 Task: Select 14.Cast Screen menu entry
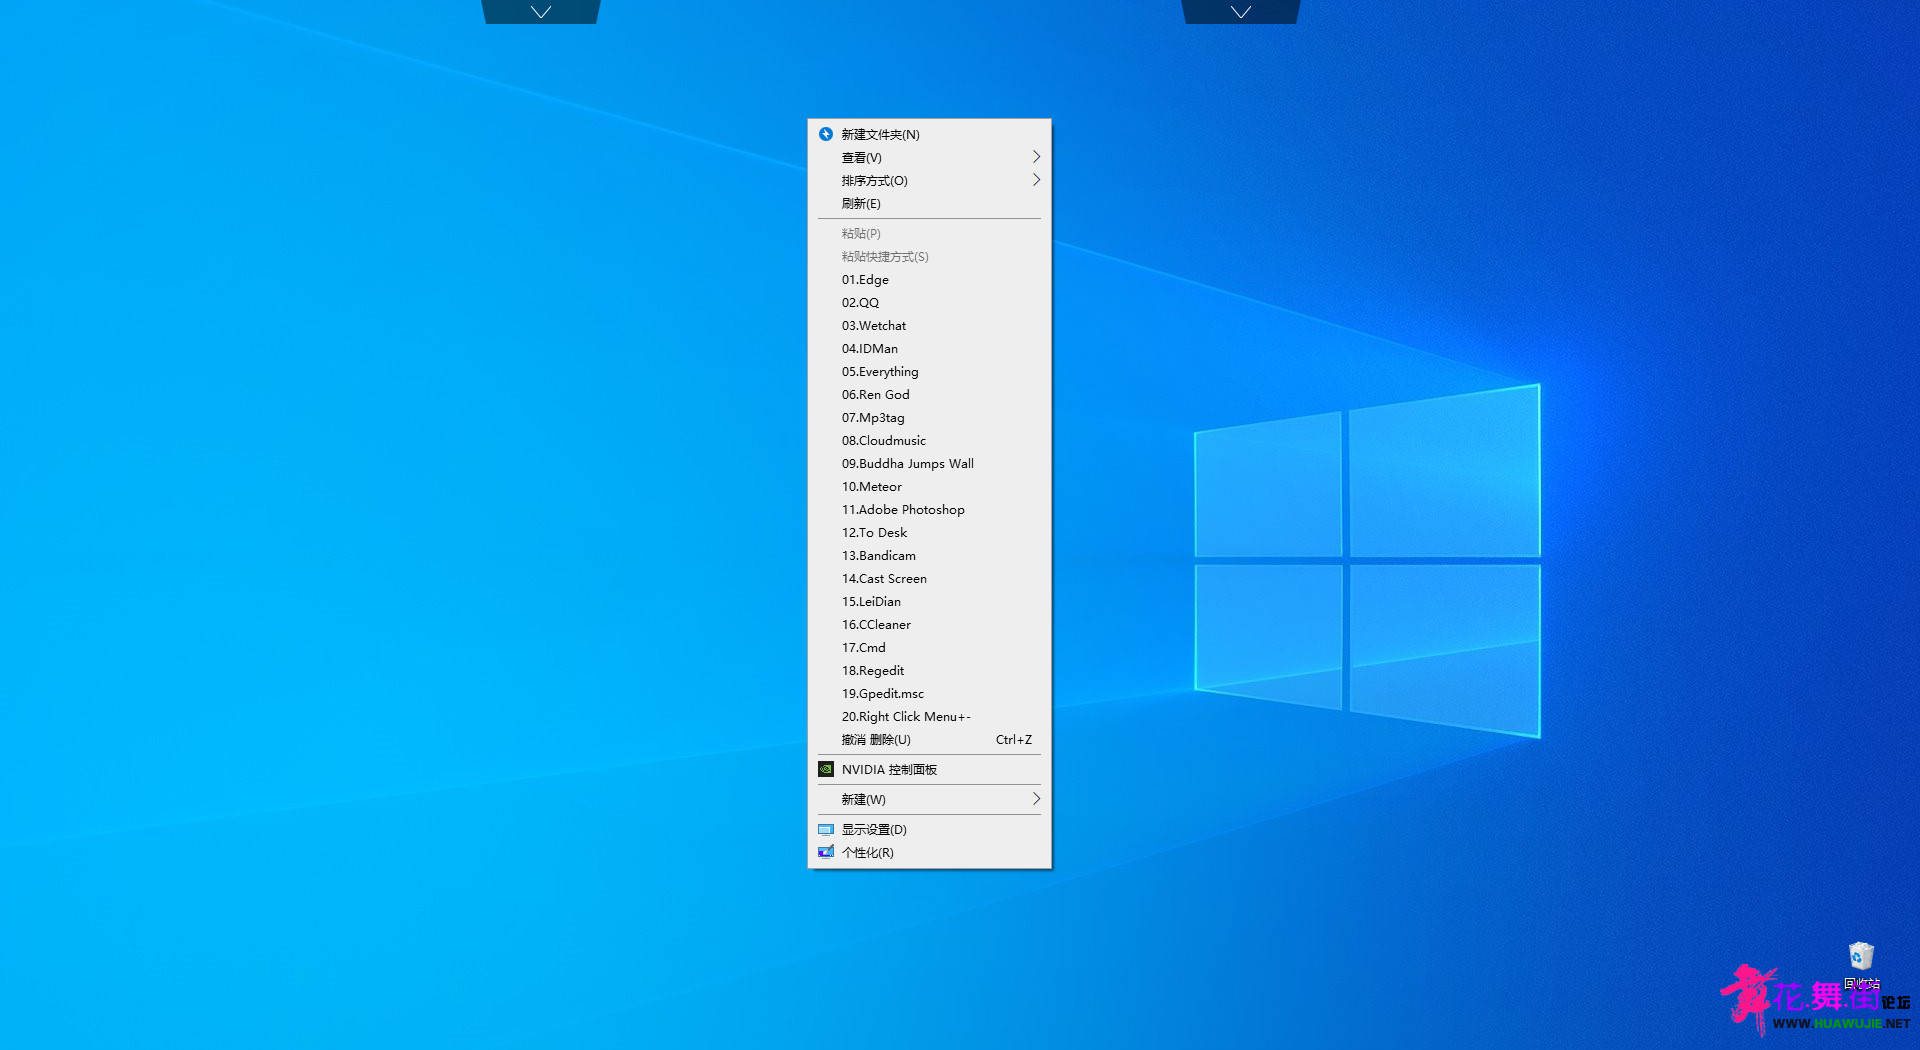pyautogui.click(x=929, y=578)
